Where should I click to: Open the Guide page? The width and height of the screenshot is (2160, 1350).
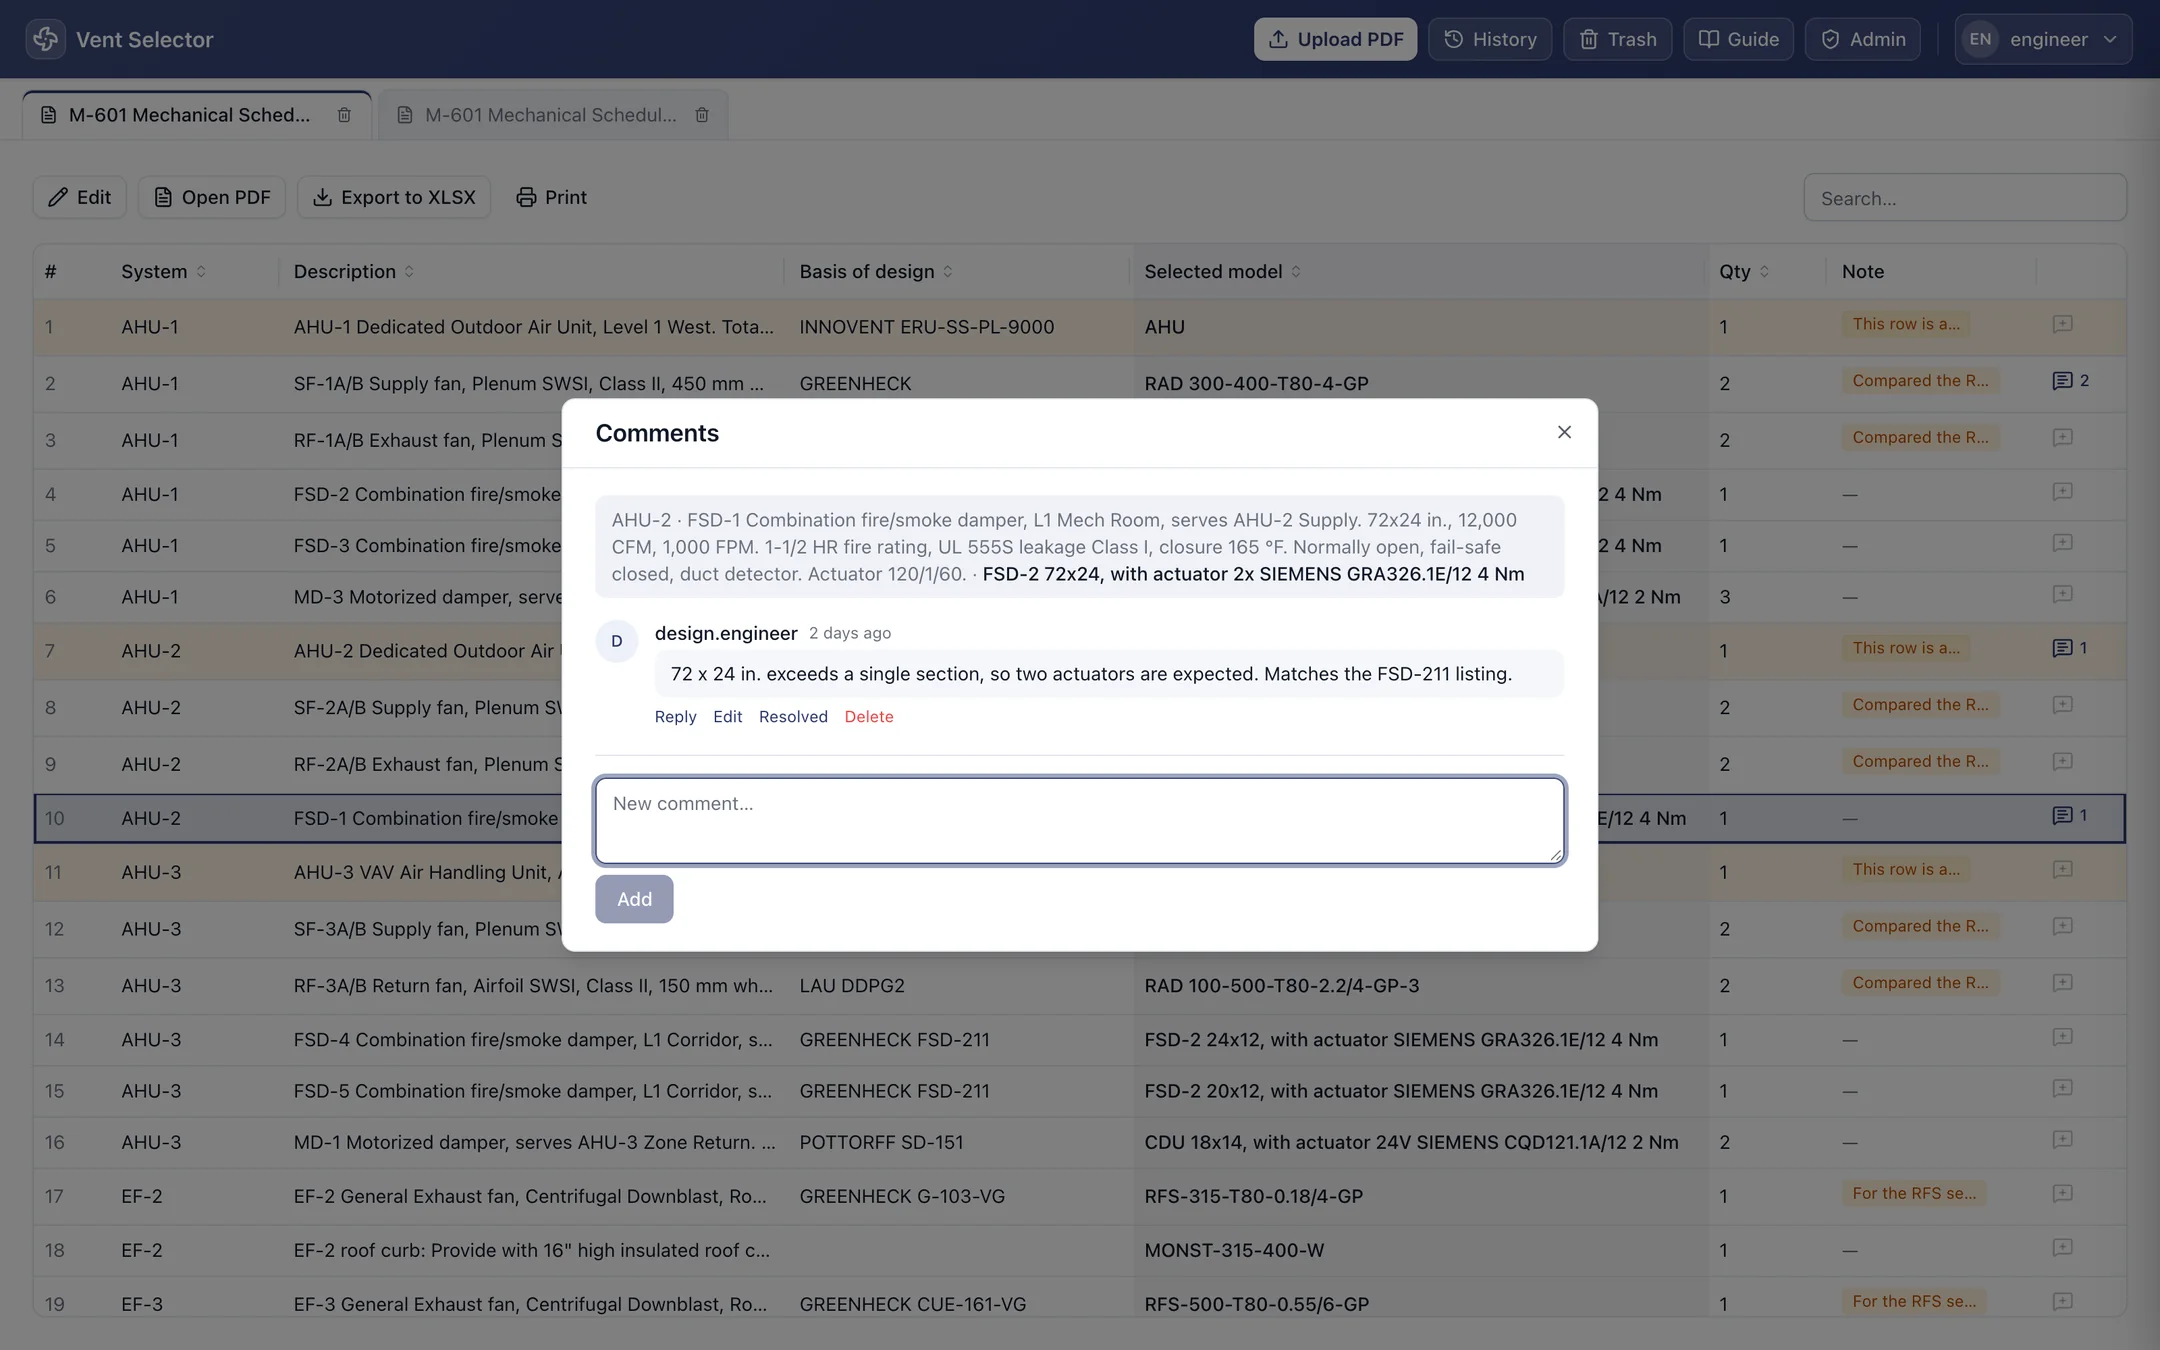[x=1739, y=39]
